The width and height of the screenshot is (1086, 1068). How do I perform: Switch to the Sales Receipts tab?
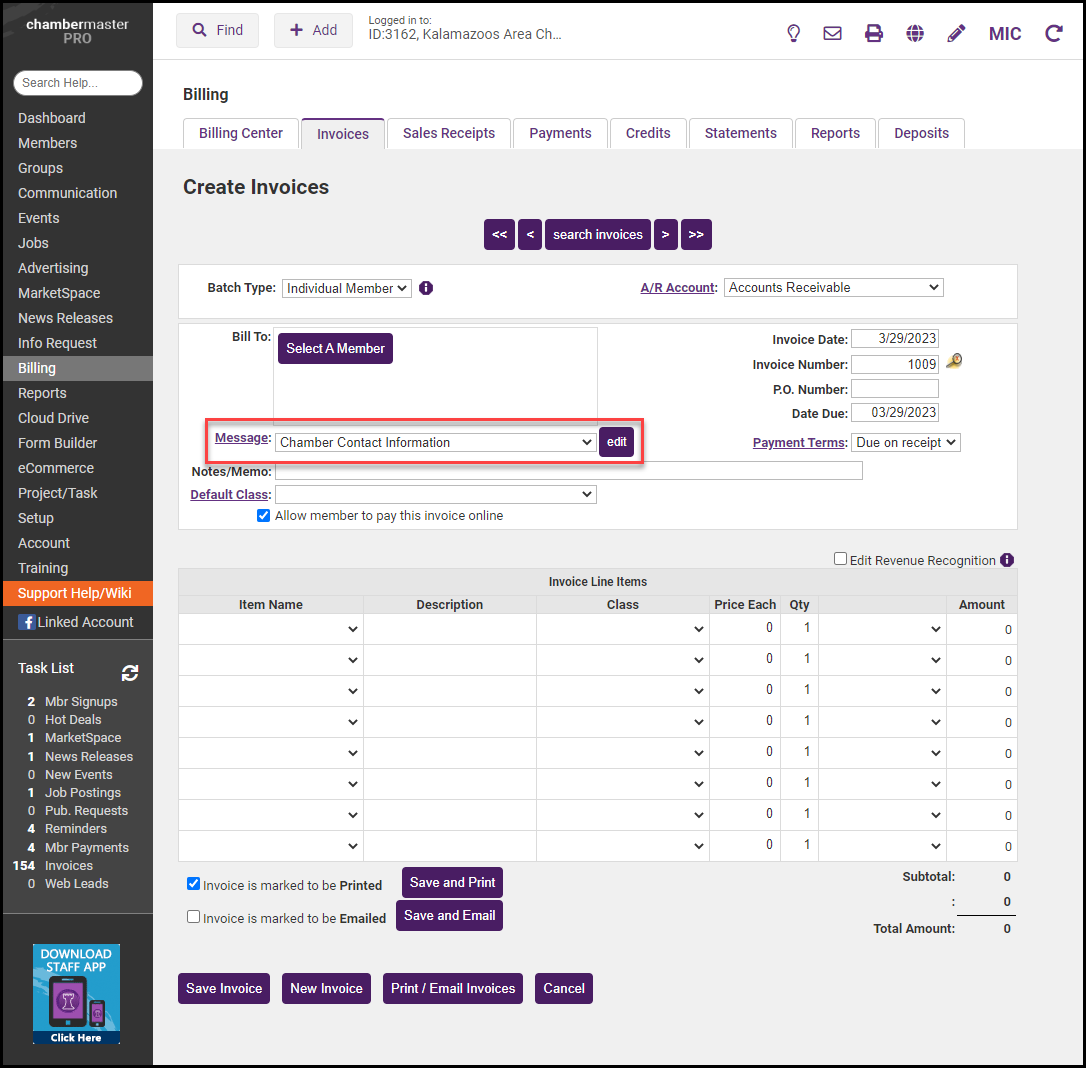(448, 133)
